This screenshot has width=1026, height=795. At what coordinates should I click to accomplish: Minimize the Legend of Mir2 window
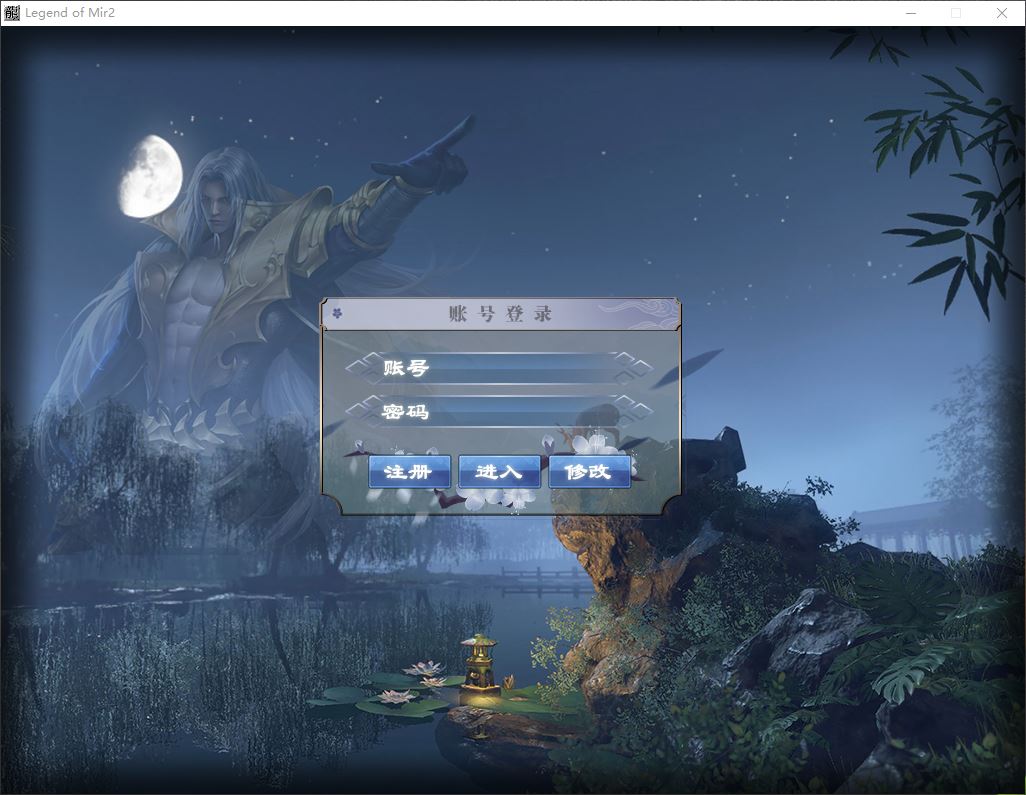point(911,13)
